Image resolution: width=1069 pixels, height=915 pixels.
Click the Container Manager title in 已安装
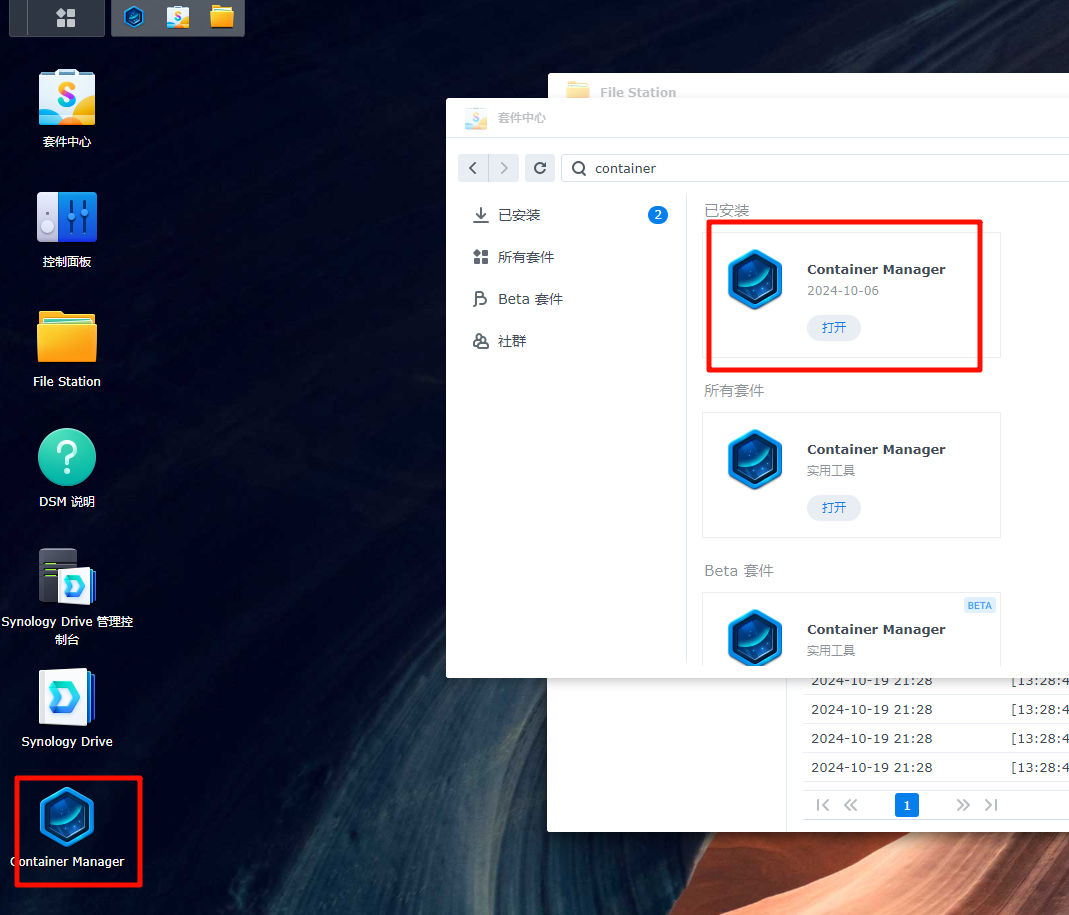click(x=876, y=269)
